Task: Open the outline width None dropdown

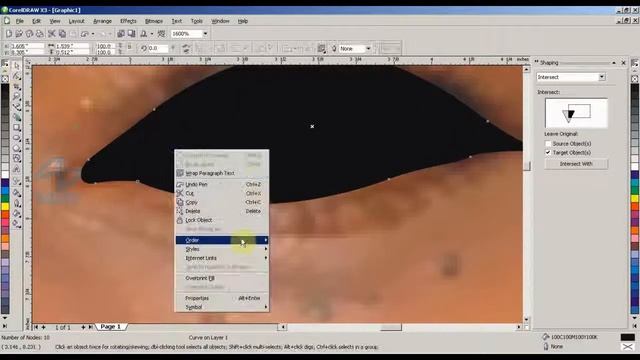Action: (368, 49)
